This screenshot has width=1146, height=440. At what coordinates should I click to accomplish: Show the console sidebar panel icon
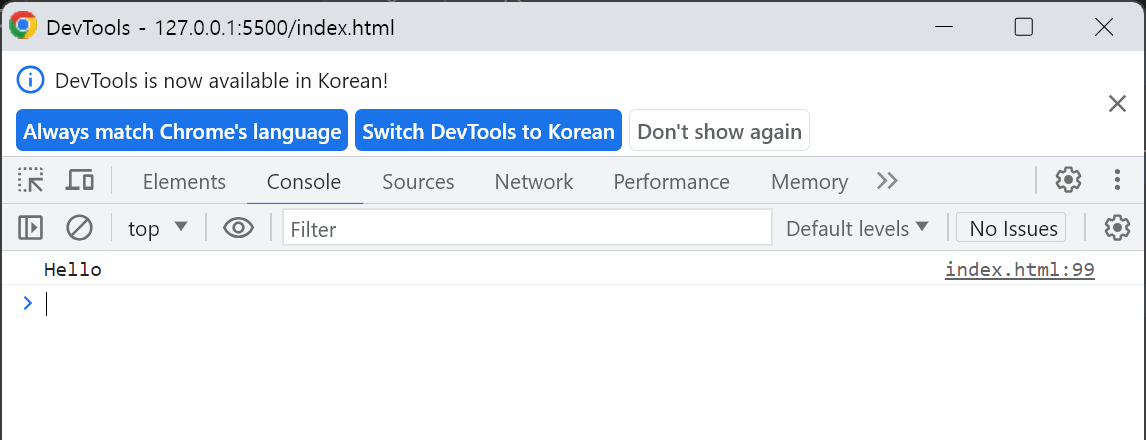[30, 228]
